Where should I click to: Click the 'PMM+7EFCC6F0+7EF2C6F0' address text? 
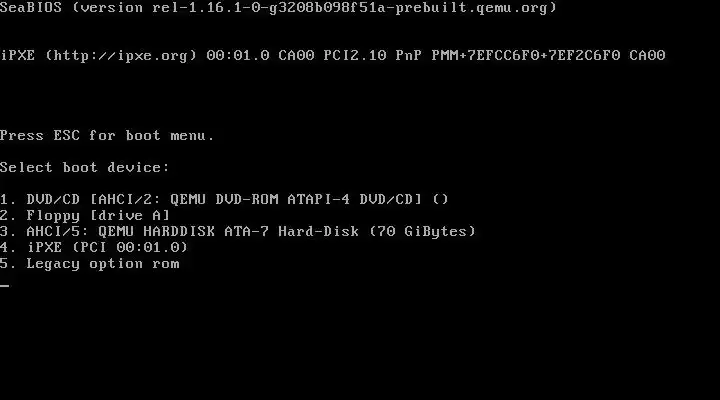(x=526, y=56)
